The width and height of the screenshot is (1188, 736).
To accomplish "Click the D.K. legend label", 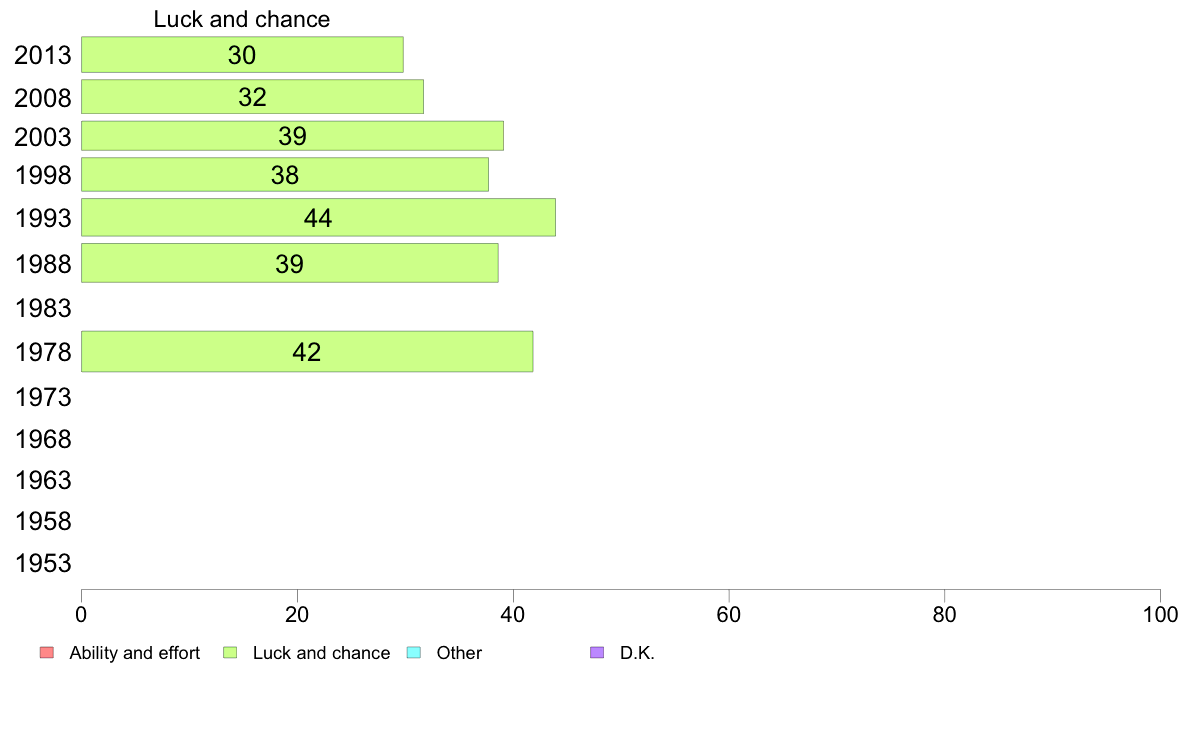I will coord(637,653).
